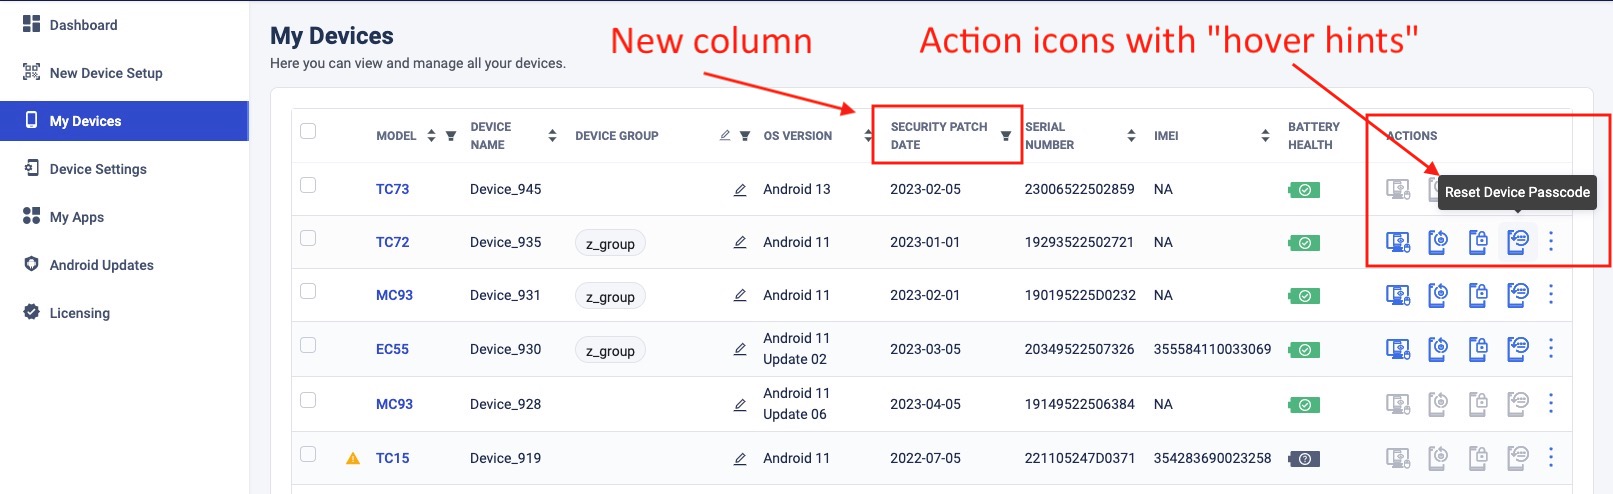Check the box for the TC73 device row
Image resolution: width=1613 pixels, height=494 pixels.
[308, 185]
